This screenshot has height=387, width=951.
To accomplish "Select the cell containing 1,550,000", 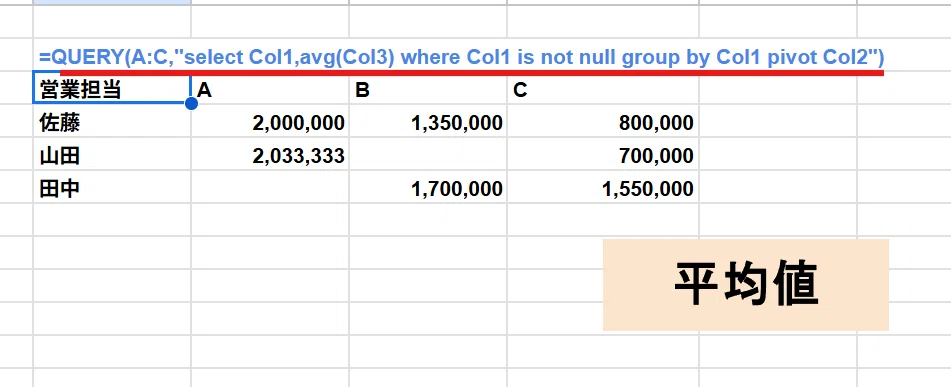I will pyautogui.click(x=603, y=189).
